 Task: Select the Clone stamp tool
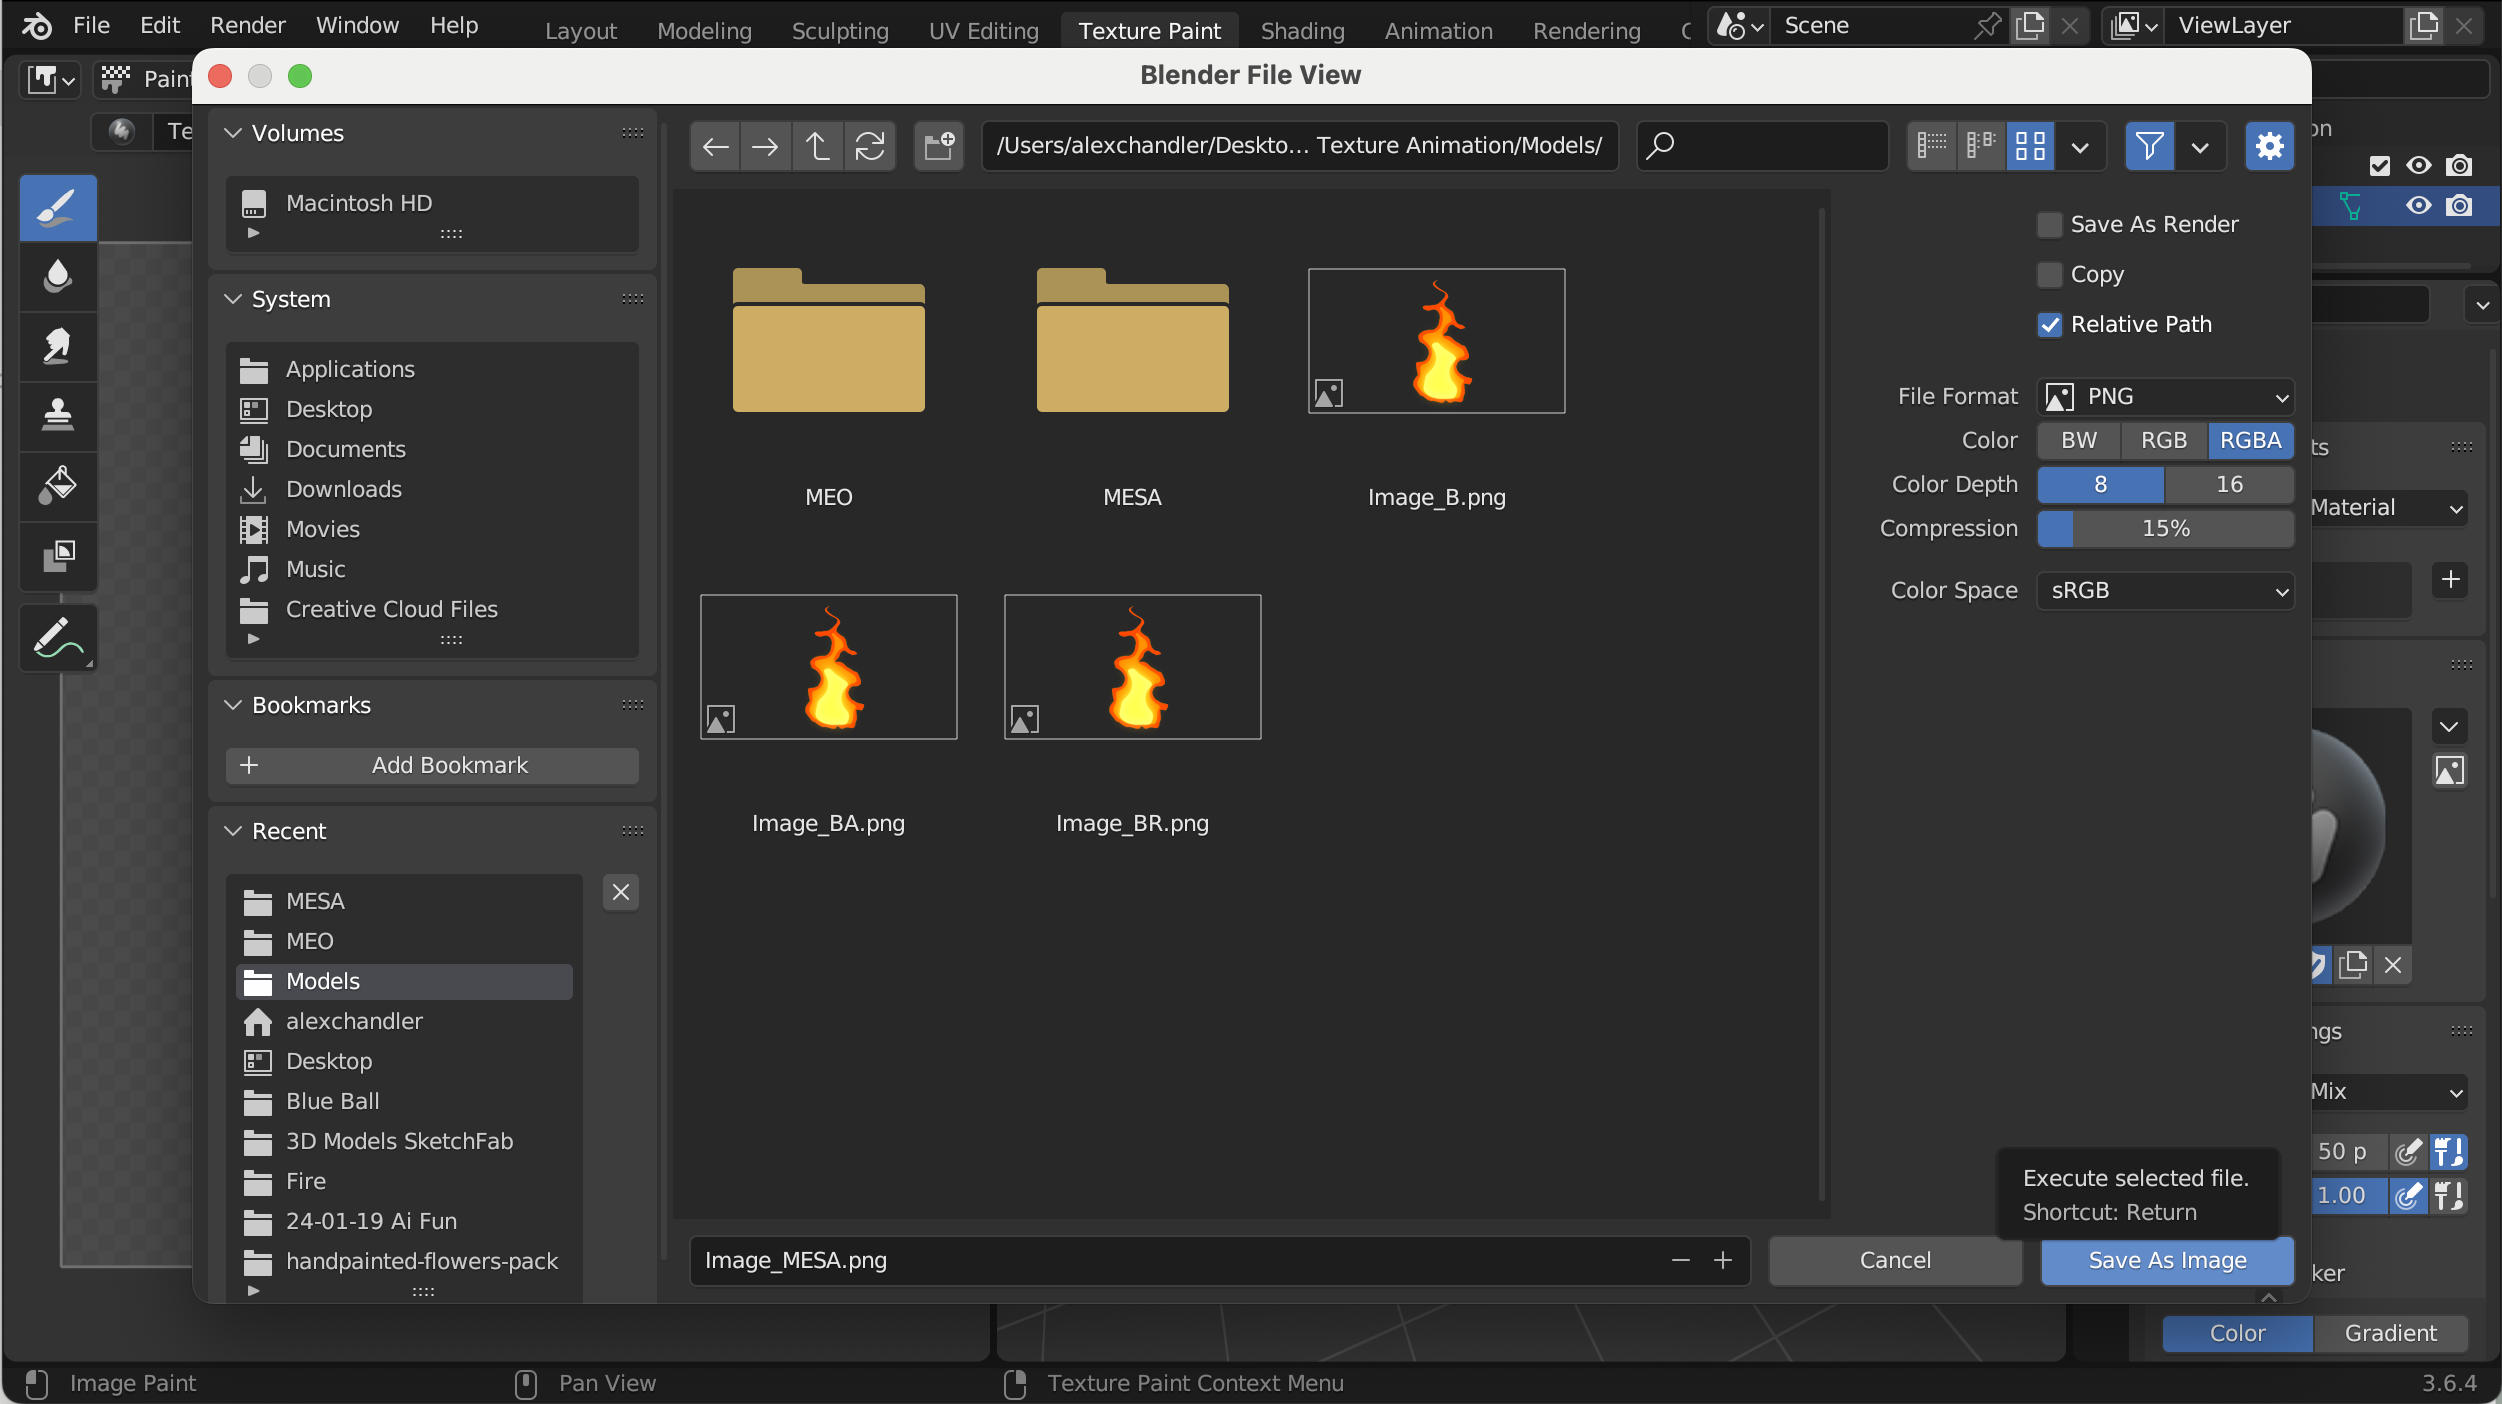point(58,415)
